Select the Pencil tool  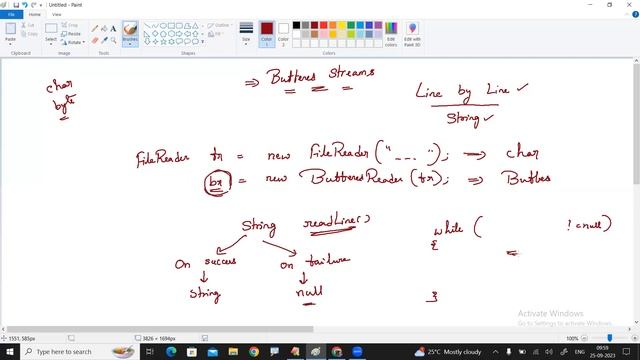pyautogui.click(x=95, y=29)
